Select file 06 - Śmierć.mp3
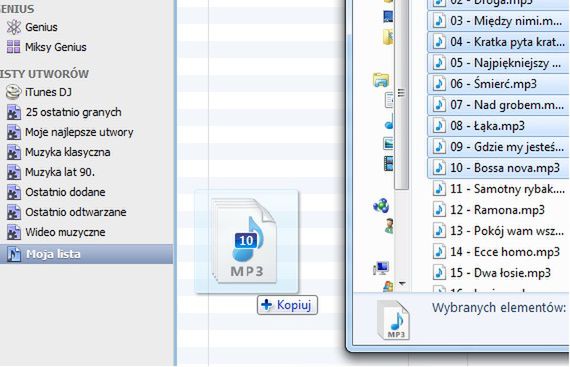Screen dimensions: 570x367 [x=498, y=84]
